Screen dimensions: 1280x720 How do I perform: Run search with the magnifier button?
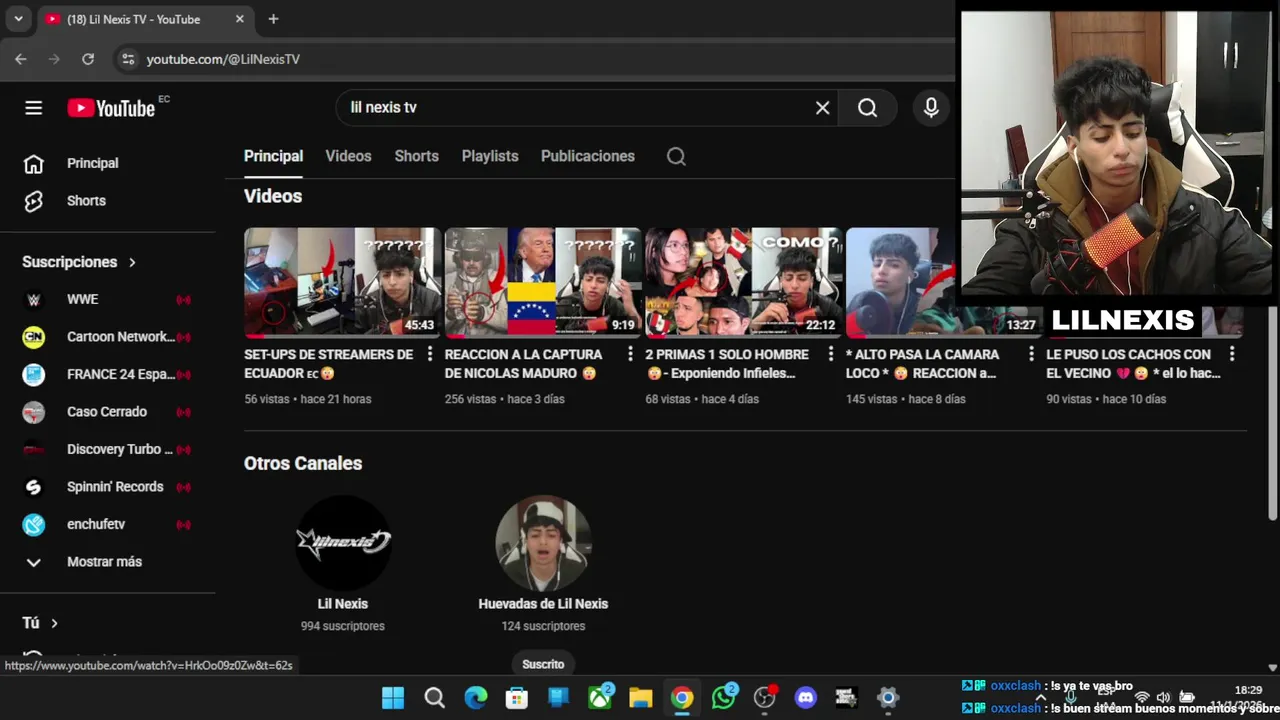[867, 108]
